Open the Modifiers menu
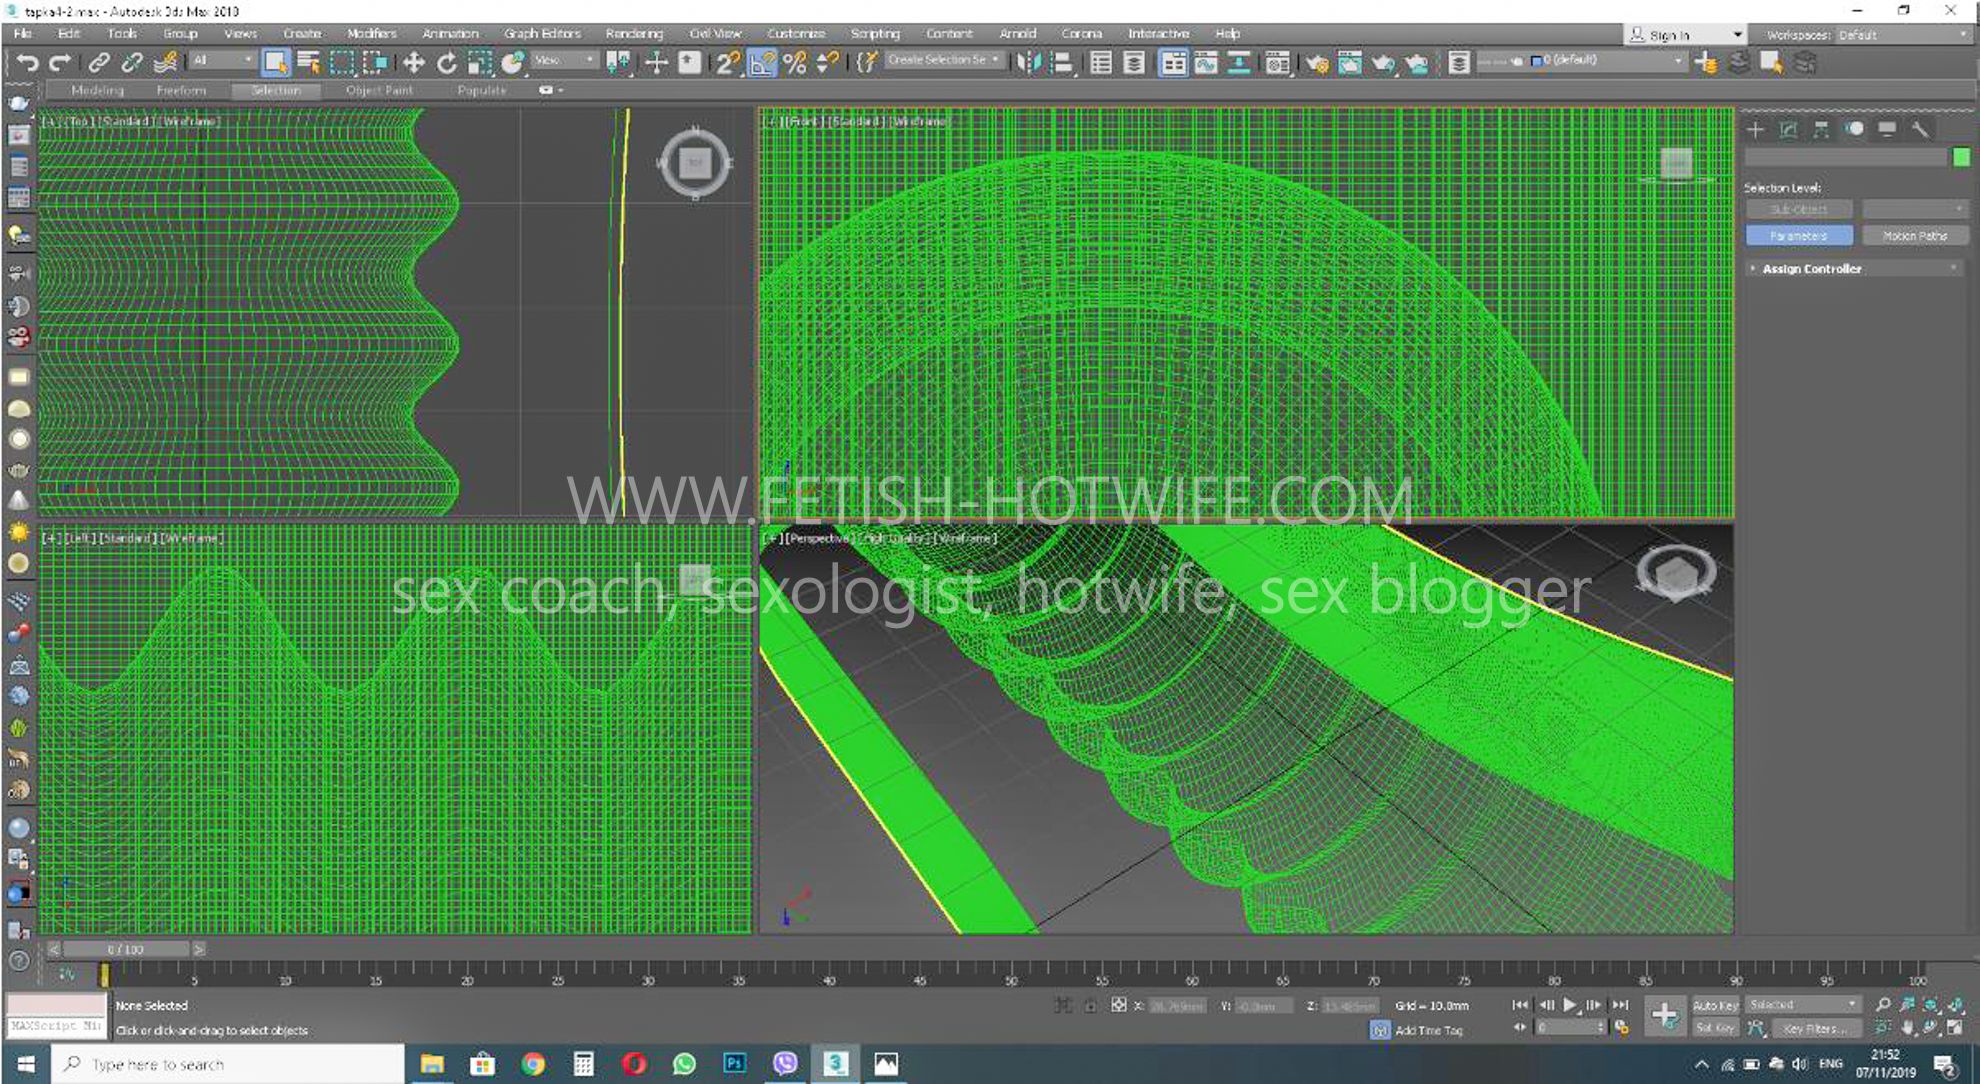The width and height of the screenshot is (1980, 1084). (371, 34)
